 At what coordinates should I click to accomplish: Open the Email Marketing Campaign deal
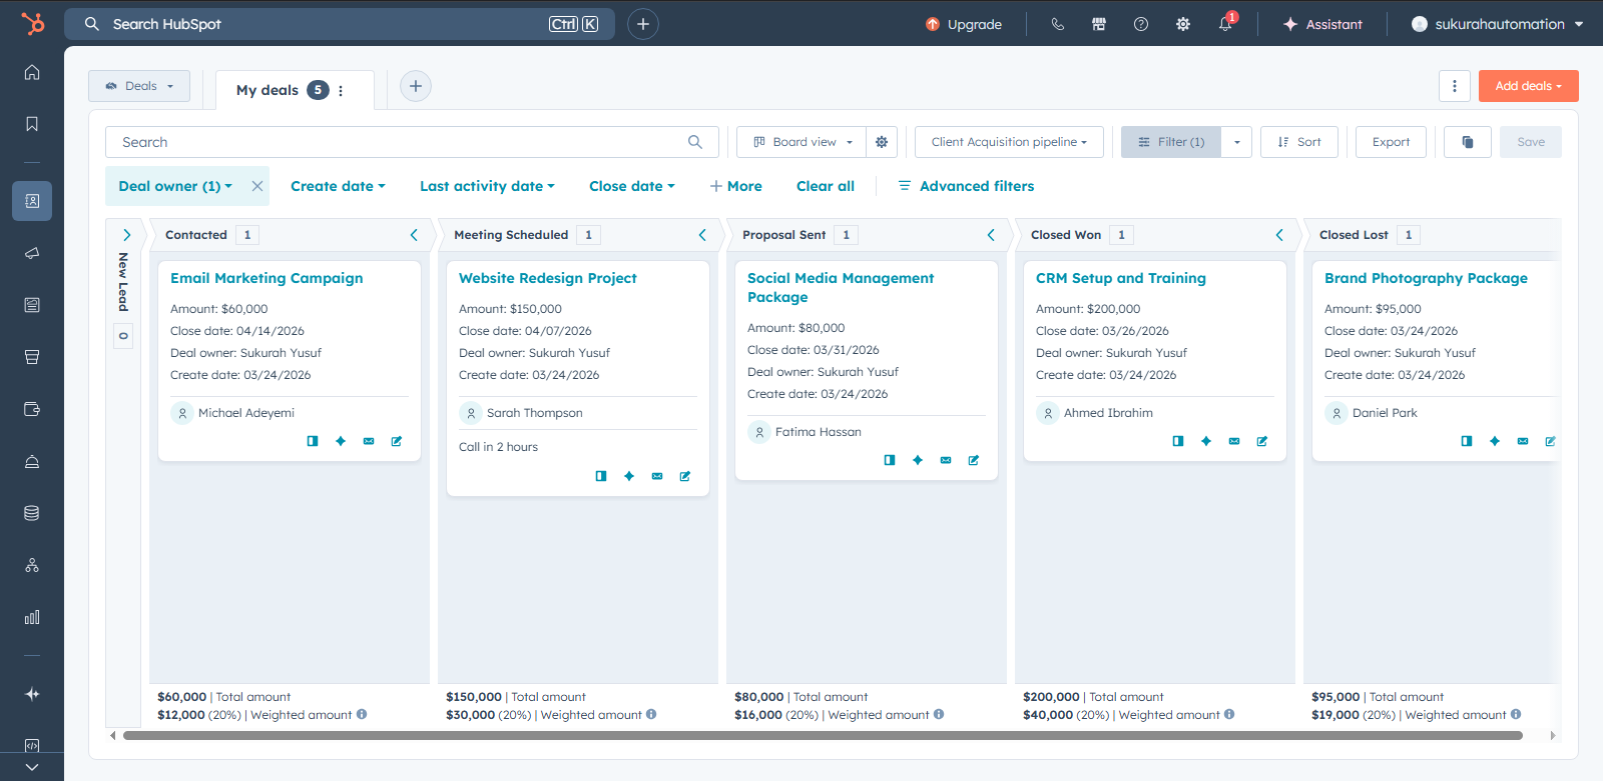click(266, 278)
